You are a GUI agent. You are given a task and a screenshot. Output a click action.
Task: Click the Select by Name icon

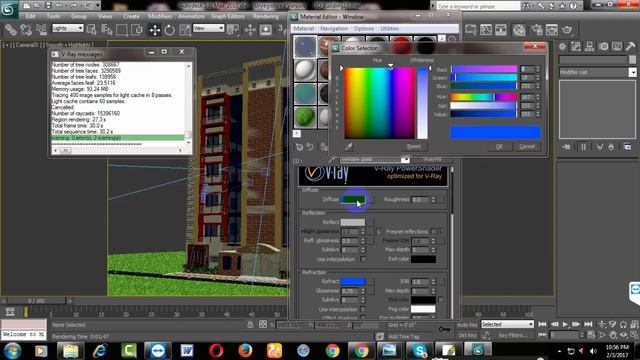(x=107, y=30)
